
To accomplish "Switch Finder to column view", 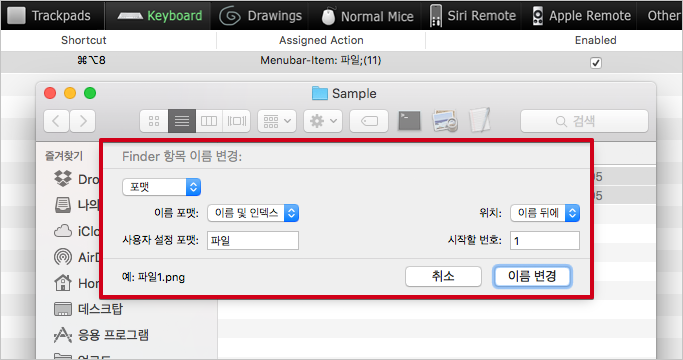I will tap(209, 121).
